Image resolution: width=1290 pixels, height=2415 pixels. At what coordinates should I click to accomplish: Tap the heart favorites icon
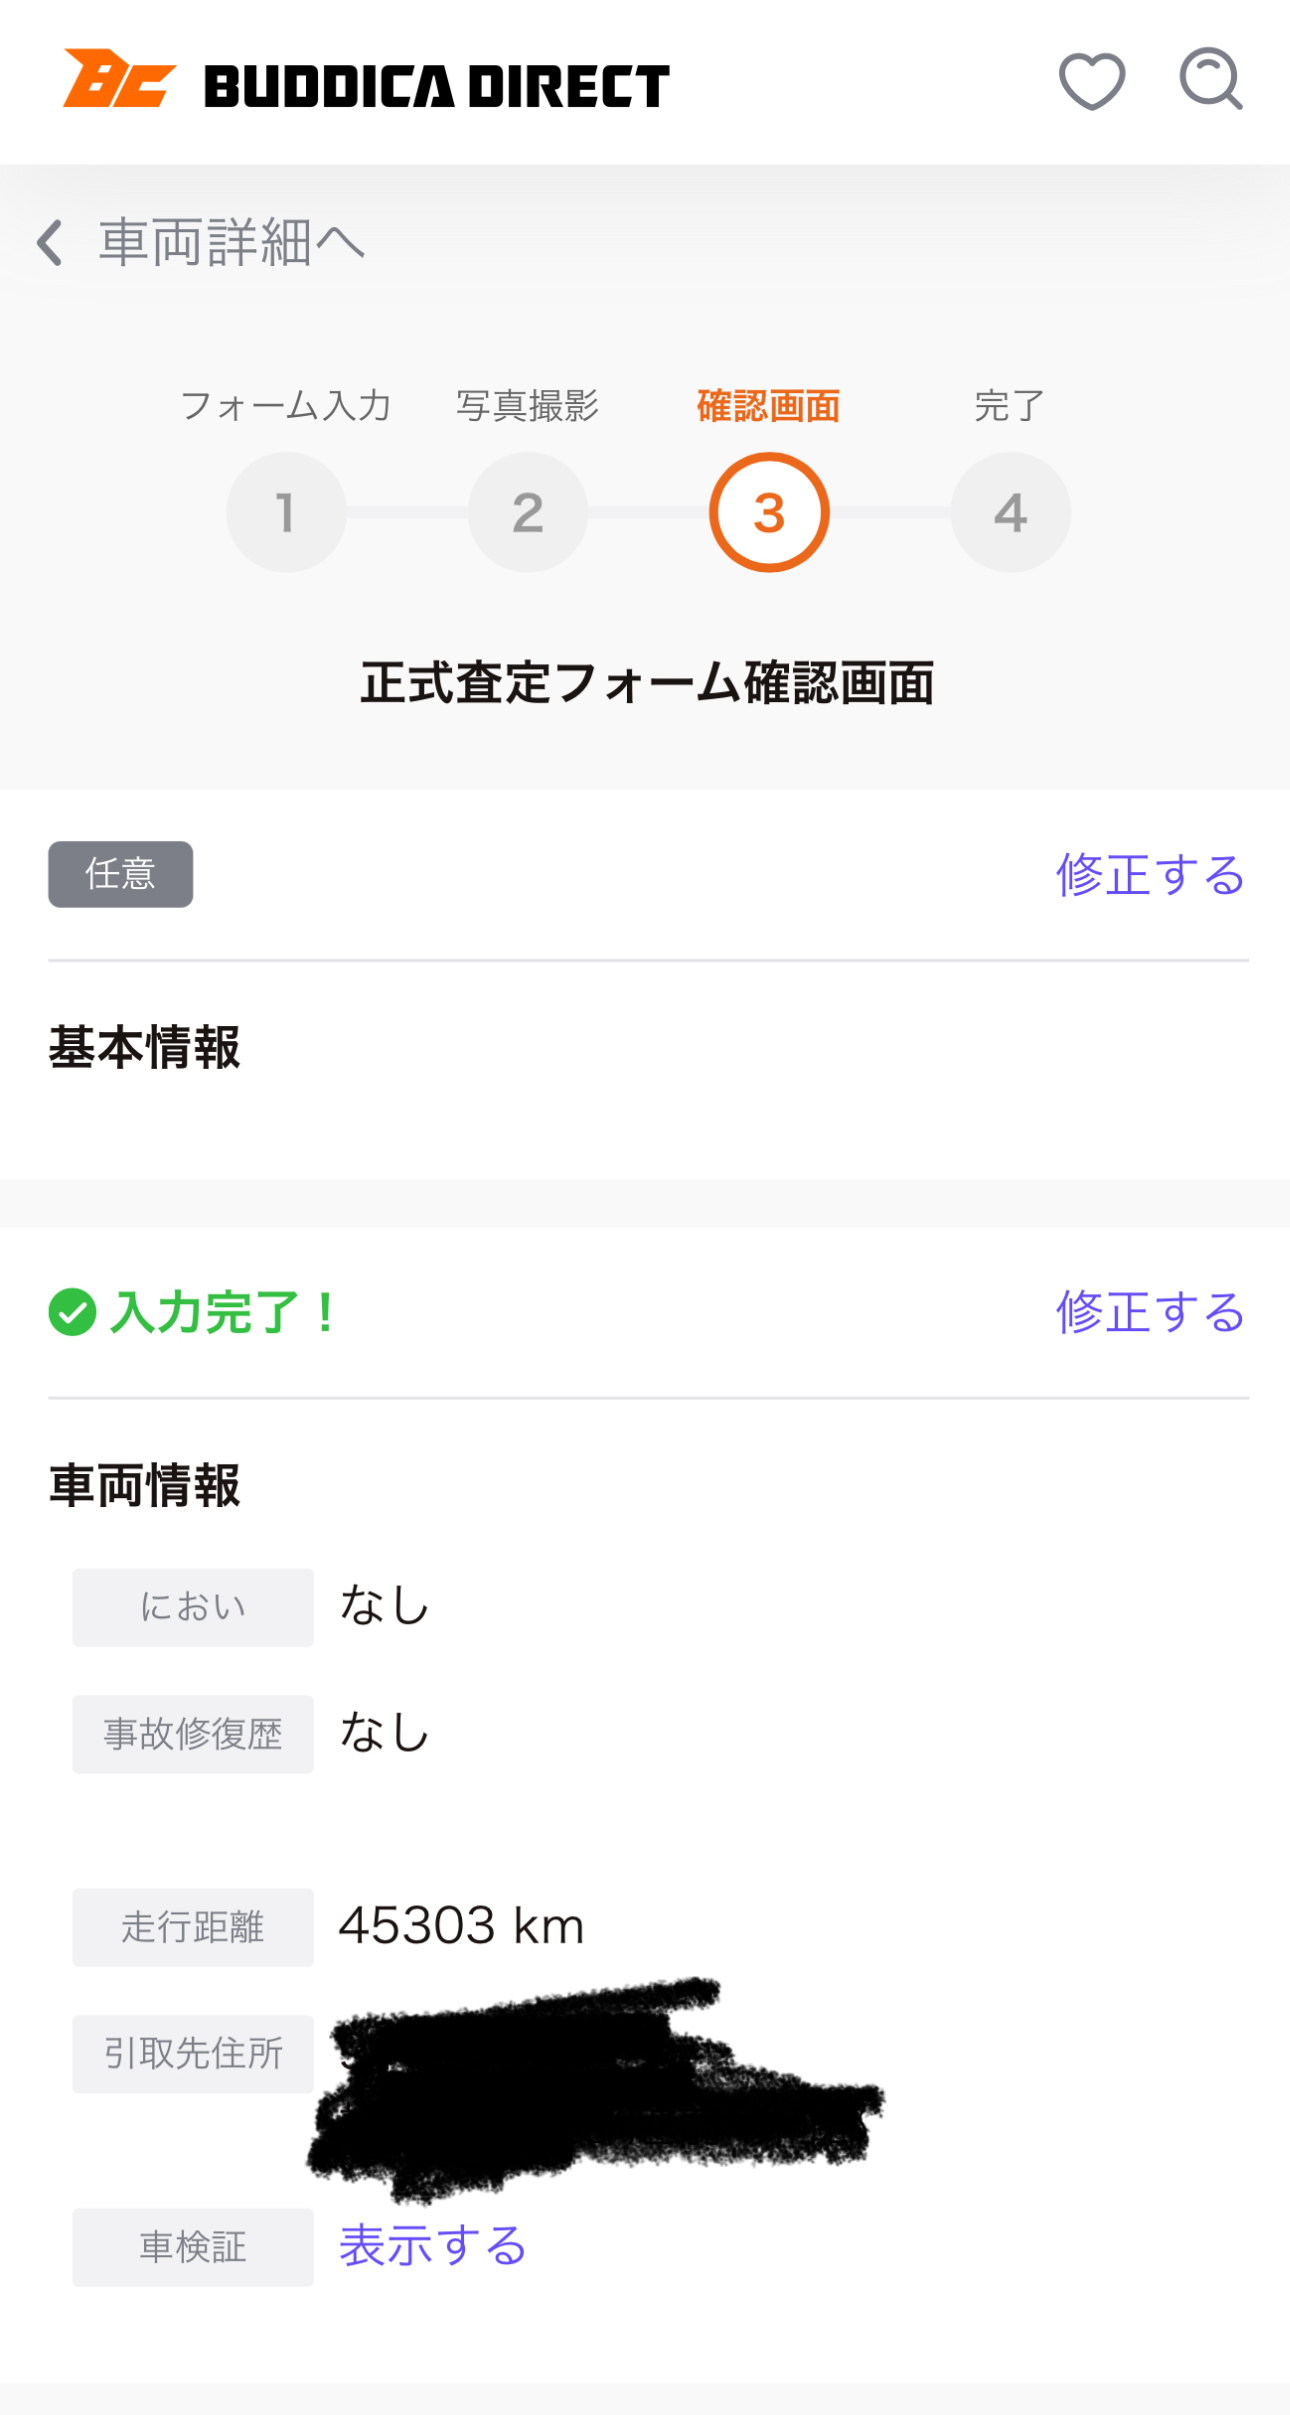(x=1091, y=81)
